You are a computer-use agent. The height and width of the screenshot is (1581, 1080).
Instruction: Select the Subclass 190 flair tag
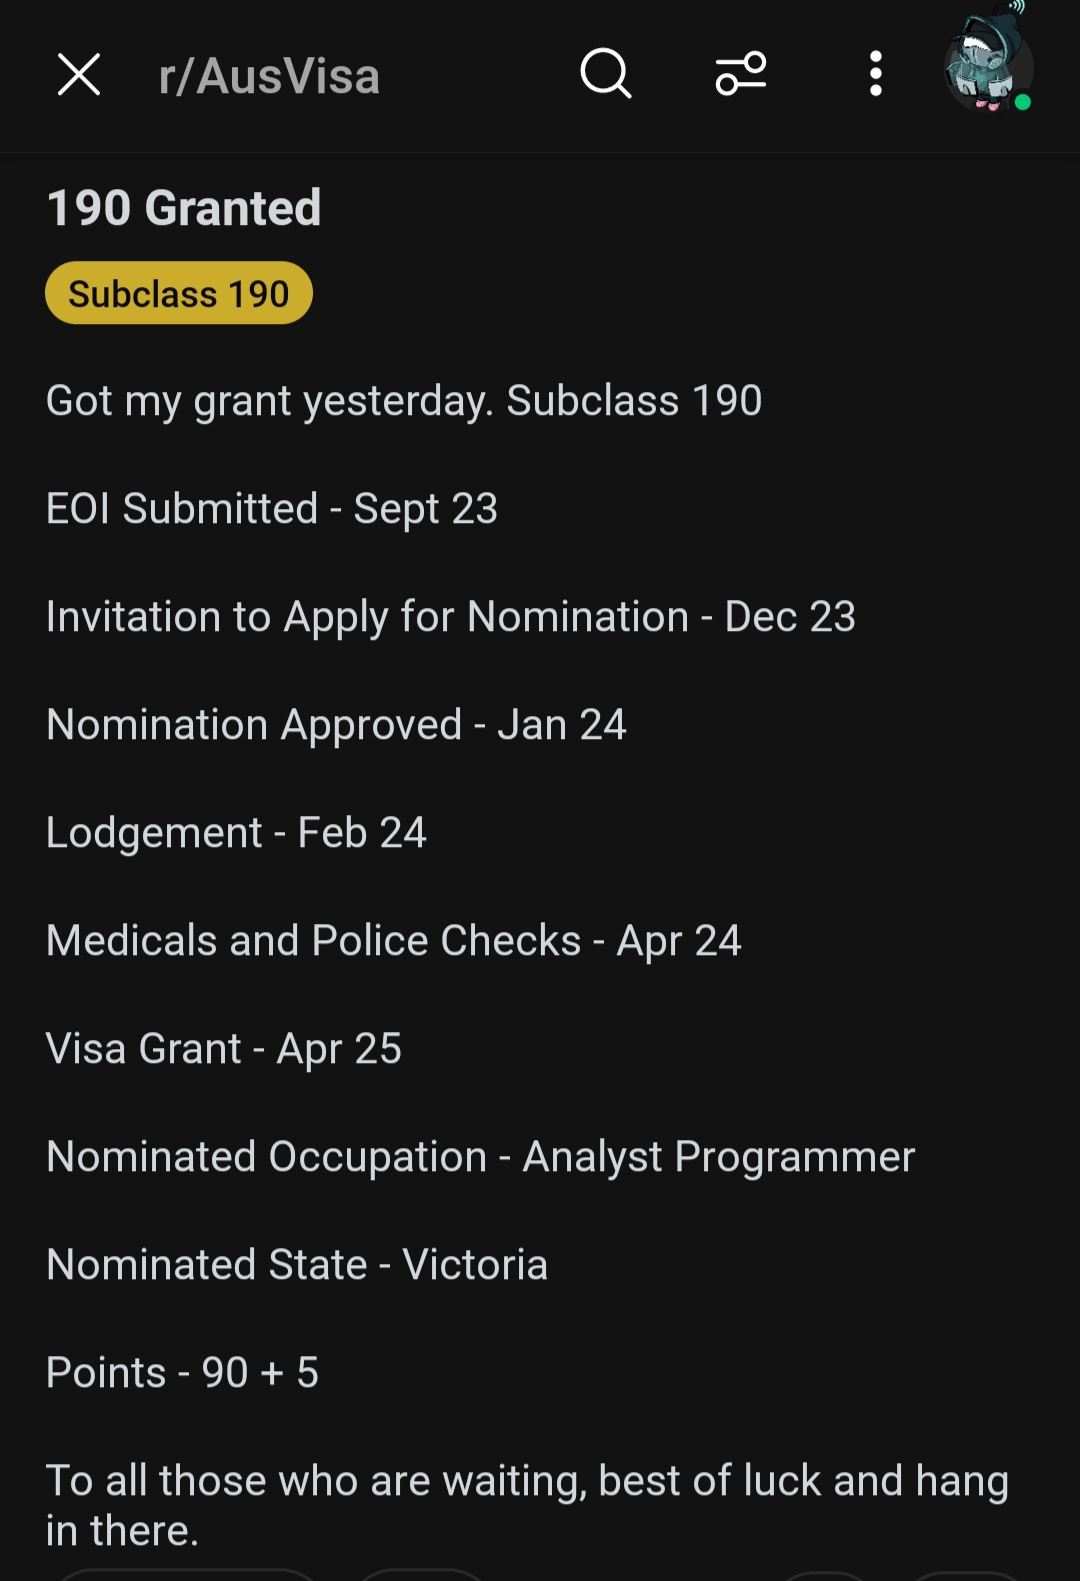[x=179, y=293]
